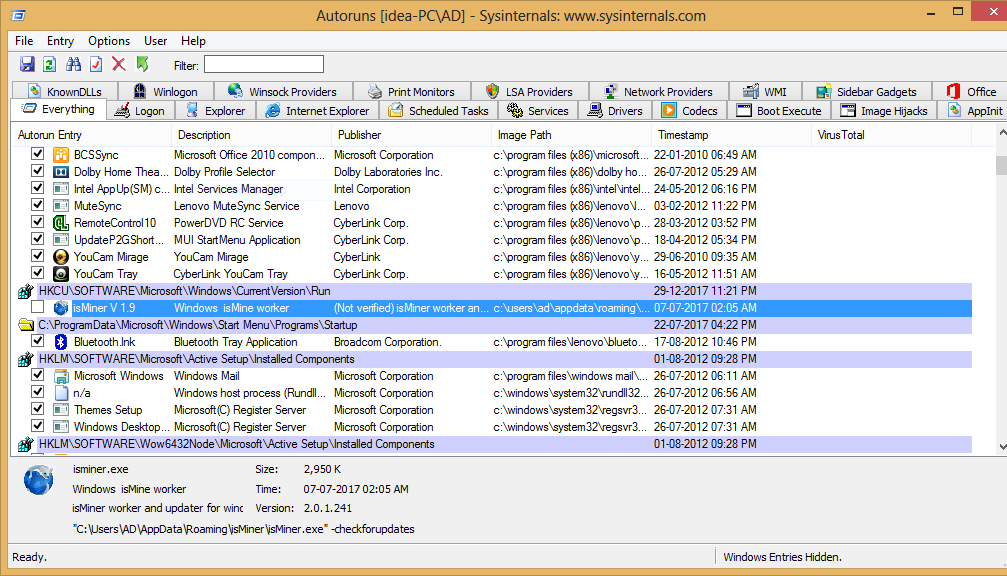The height and width of the screenshot is (576, 1007).
Task: Enable the isMiner V 1.9 checkbox
Action: (38, 308)
